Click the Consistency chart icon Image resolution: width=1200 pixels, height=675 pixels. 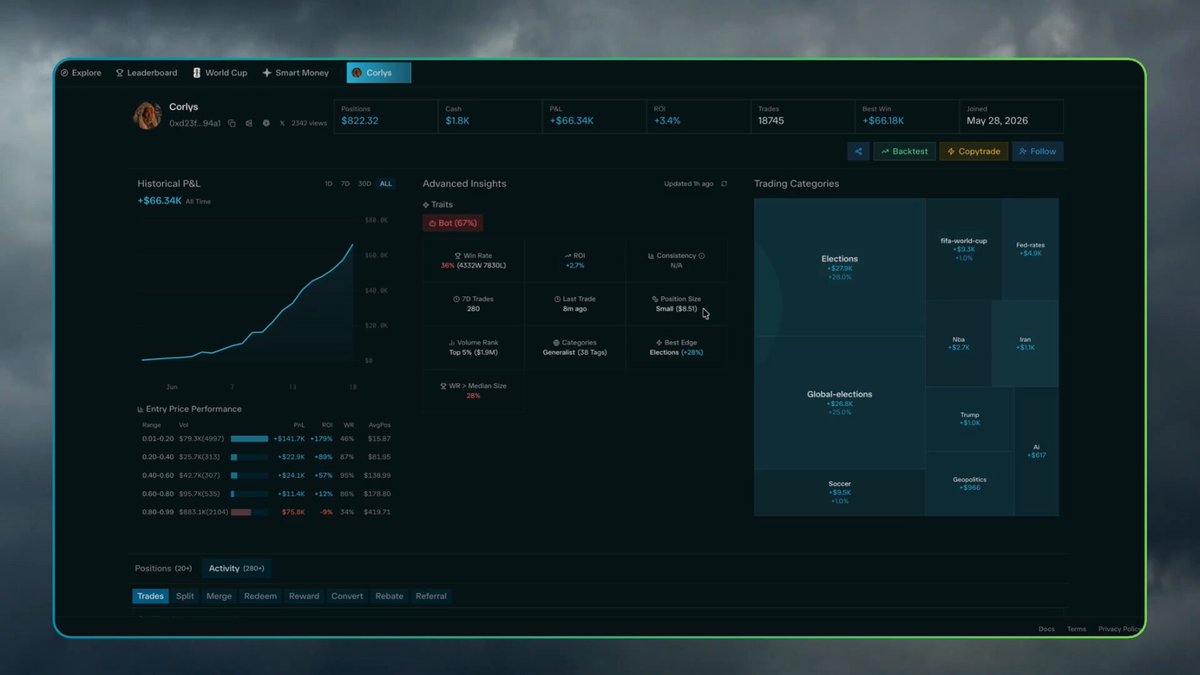coord(651,256)
